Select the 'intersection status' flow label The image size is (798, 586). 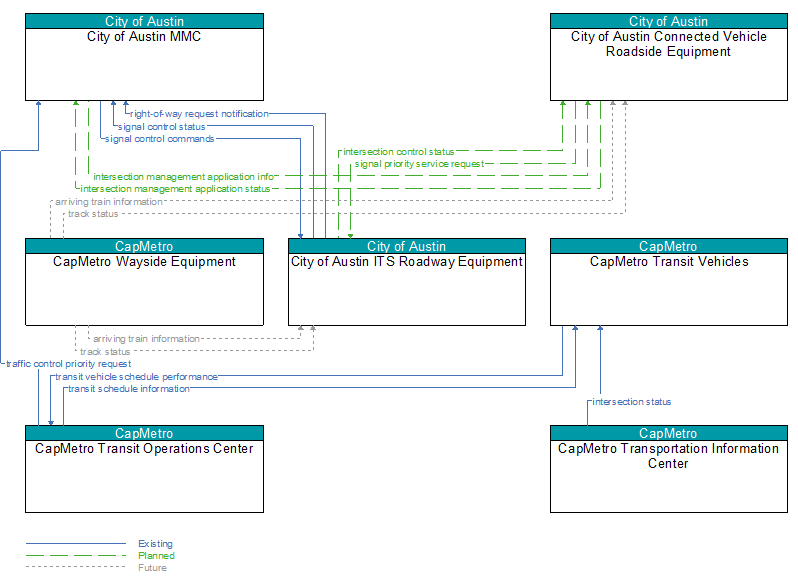coord(632,402)
